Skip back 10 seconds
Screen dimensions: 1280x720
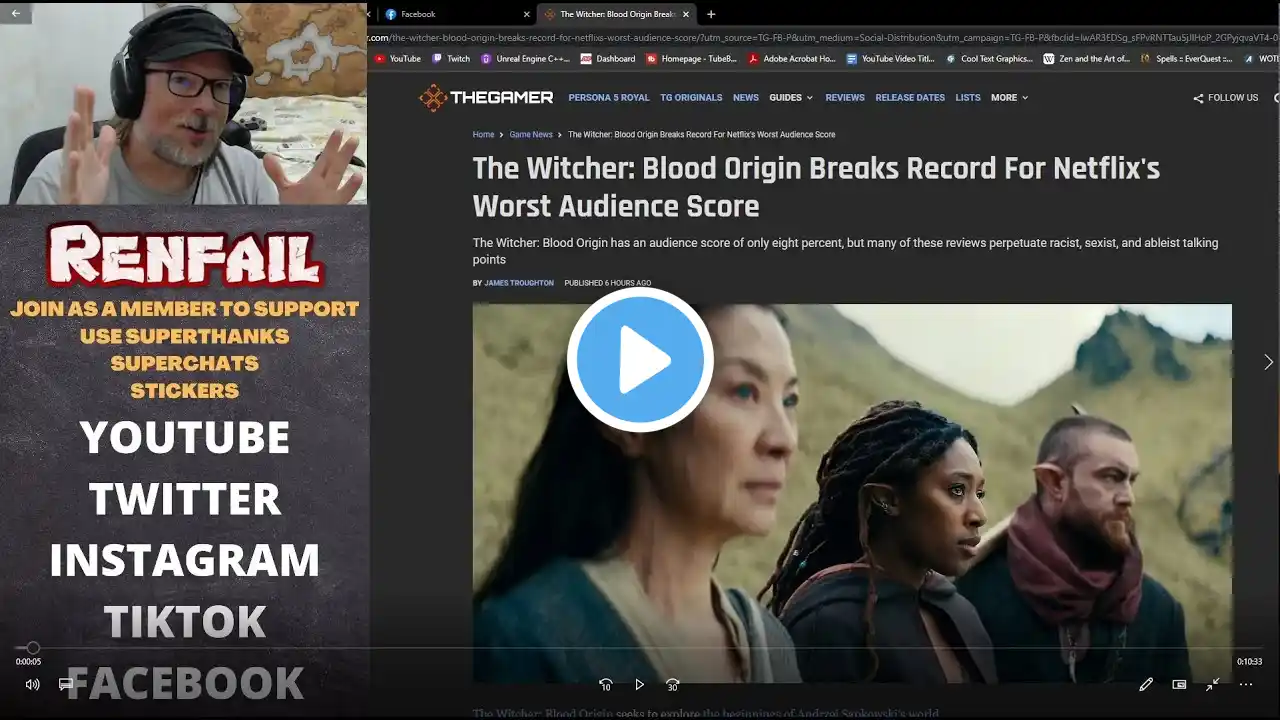605,685
